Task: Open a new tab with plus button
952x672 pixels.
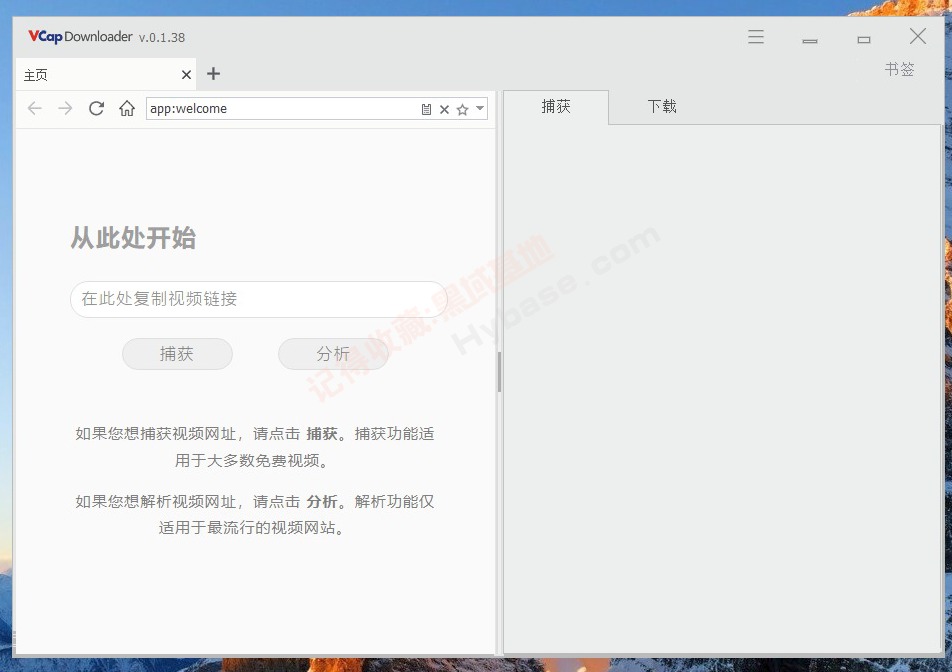Action: coord(213,74)
